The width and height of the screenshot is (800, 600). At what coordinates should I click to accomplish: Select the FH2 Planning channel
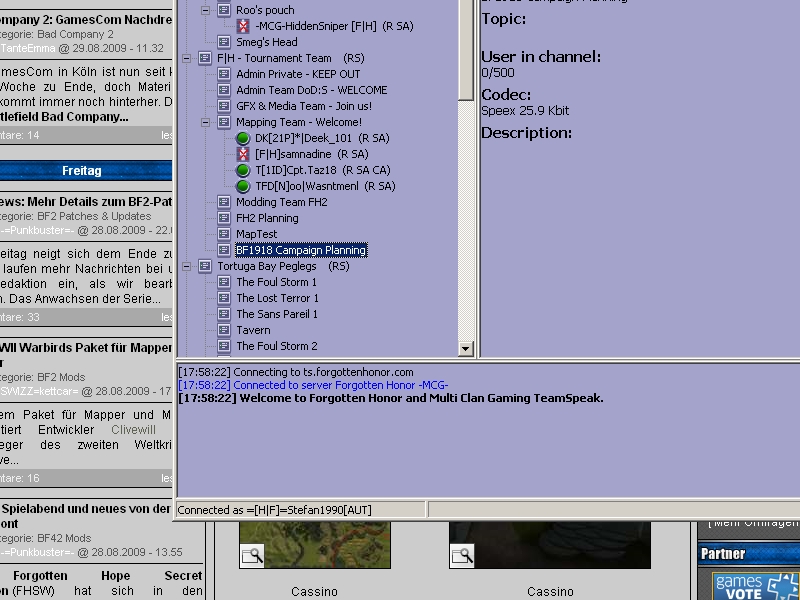click(x=267, y=218)
